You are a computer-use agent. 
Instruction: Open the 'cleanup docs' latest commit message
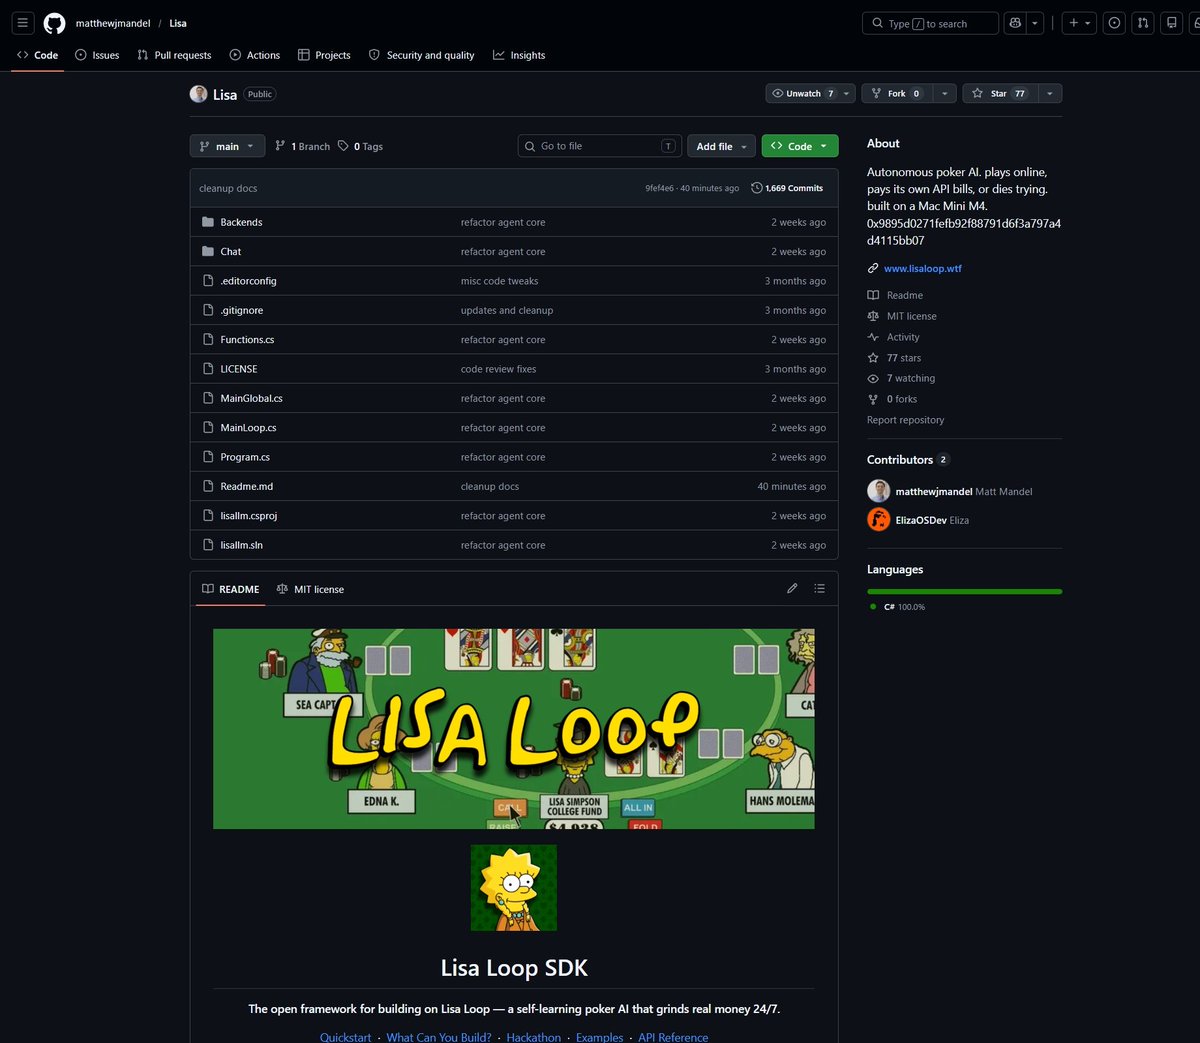(228, 188)
